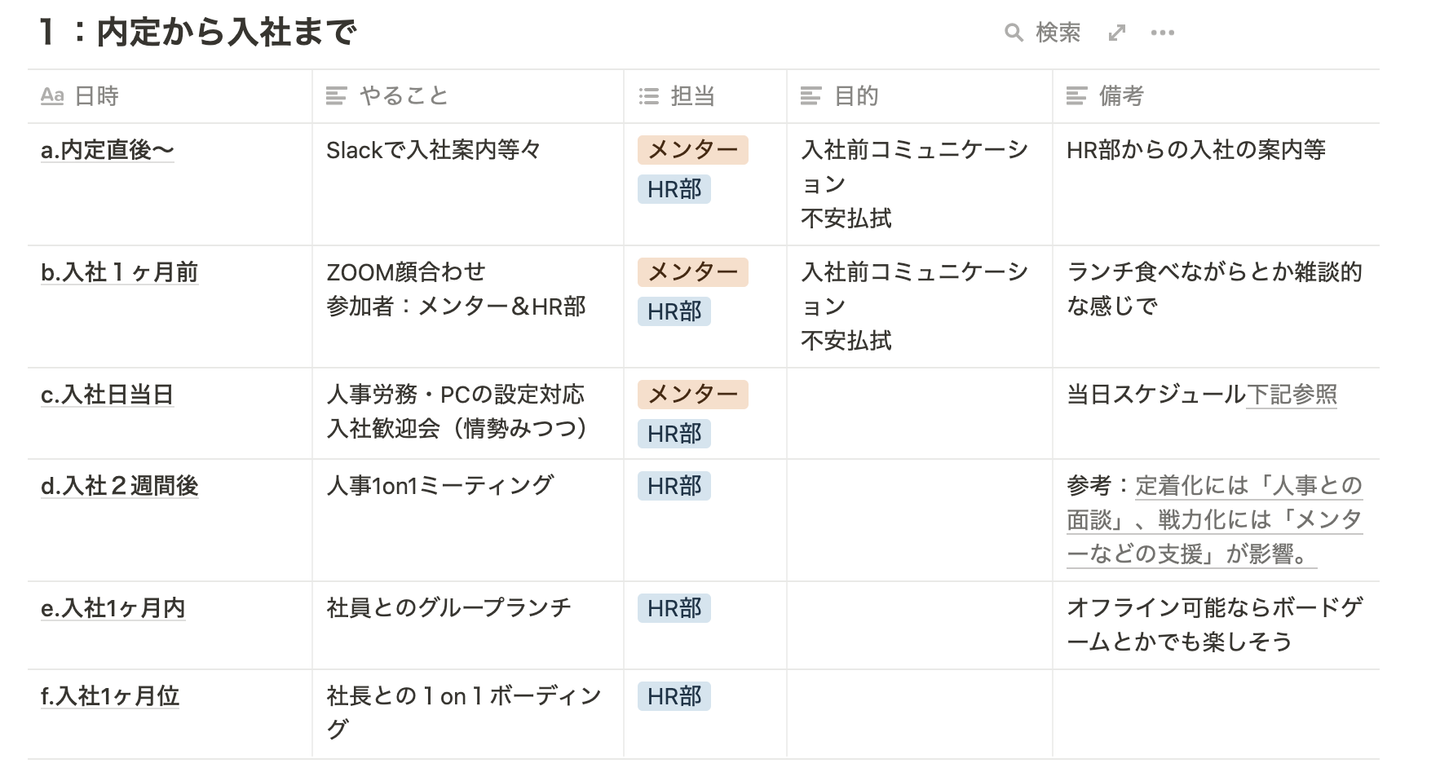Click the 目的 text property icon
The width and height of the screenshot is (1440, 781).
click(x=811, y=96)
